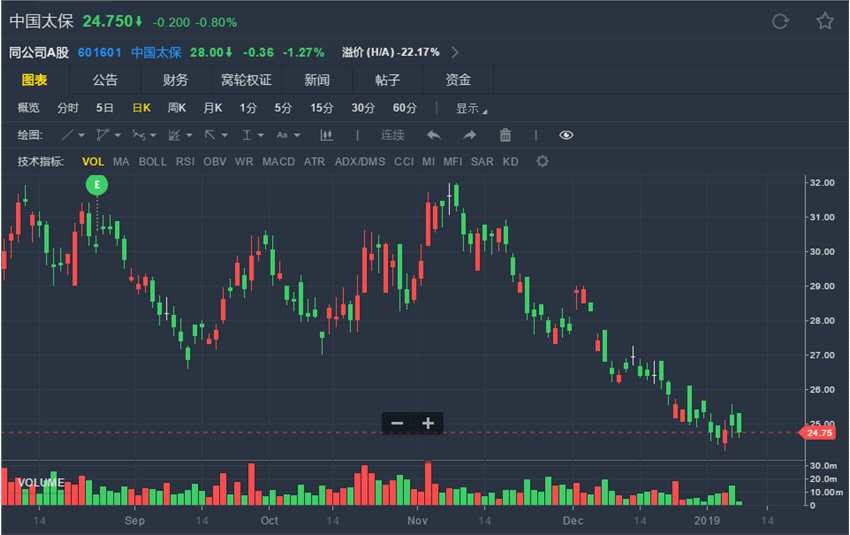Click the VOLUME panel label

41,482
